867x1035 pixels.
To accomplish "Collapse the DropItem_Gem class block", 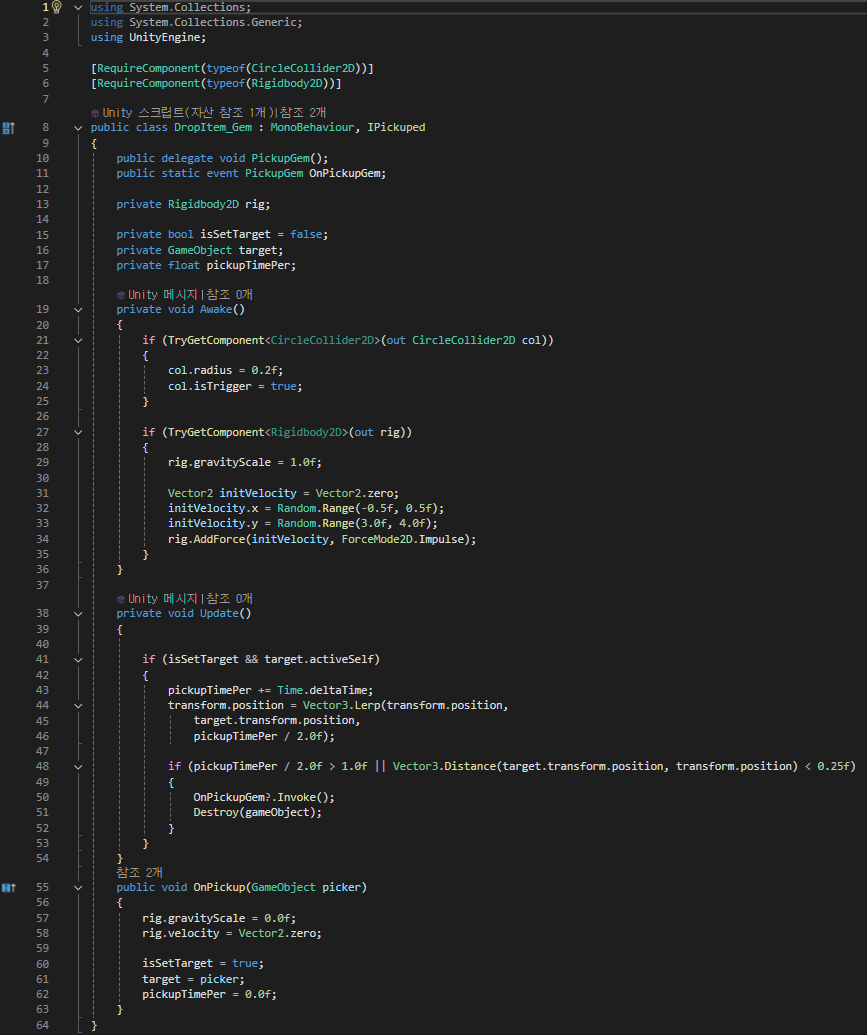I will [78, 128].
